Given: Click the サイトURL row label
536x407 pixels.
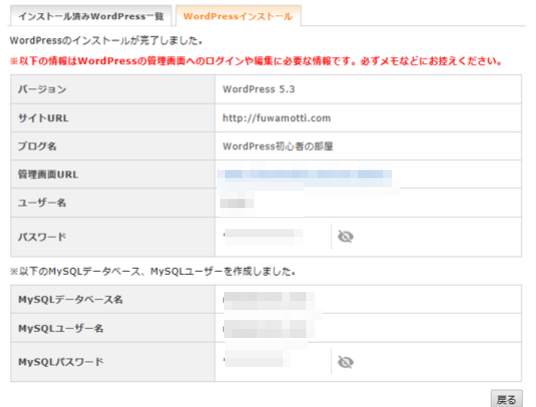Looking at the screenshot, I should [43, 118].
